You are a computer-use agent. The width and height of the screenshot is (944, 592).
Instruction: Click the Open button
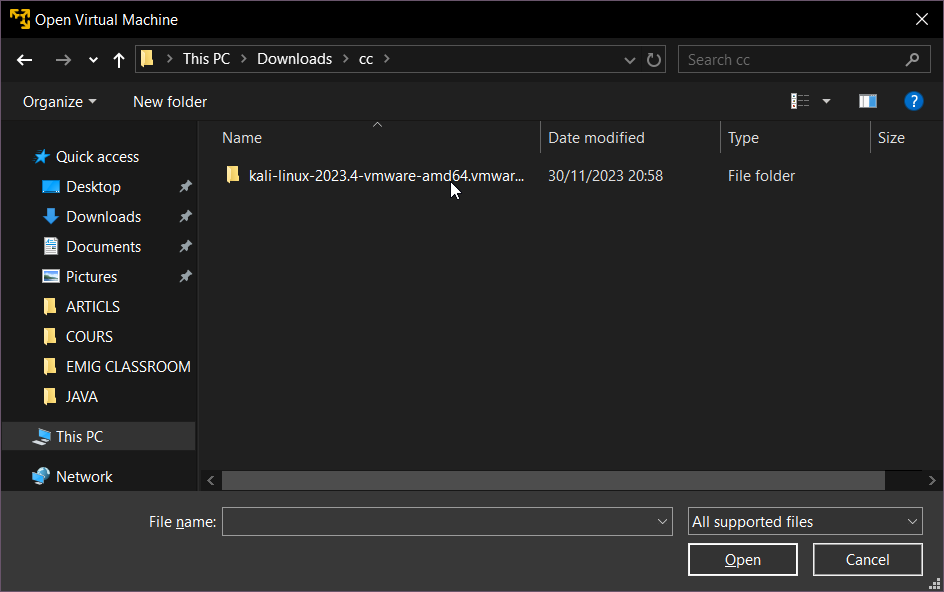pyautogui.click(x=743, y=559)
